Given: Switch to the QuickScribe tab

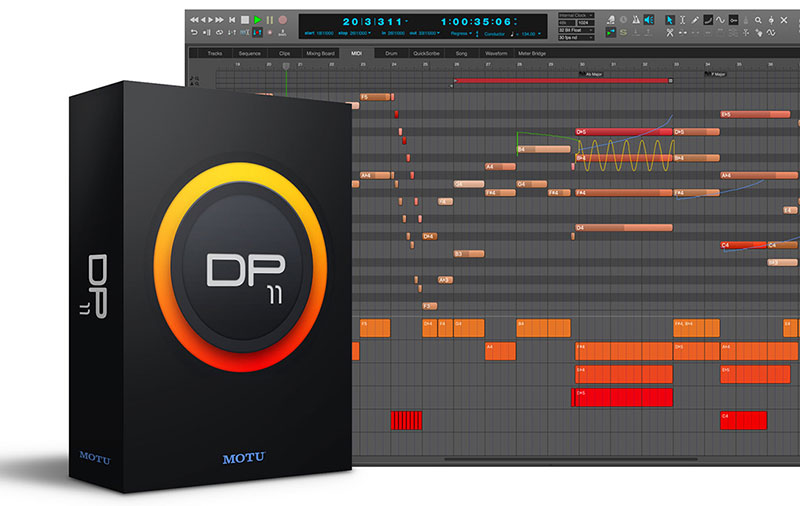Looking at the screenshot, I should 426,53.
